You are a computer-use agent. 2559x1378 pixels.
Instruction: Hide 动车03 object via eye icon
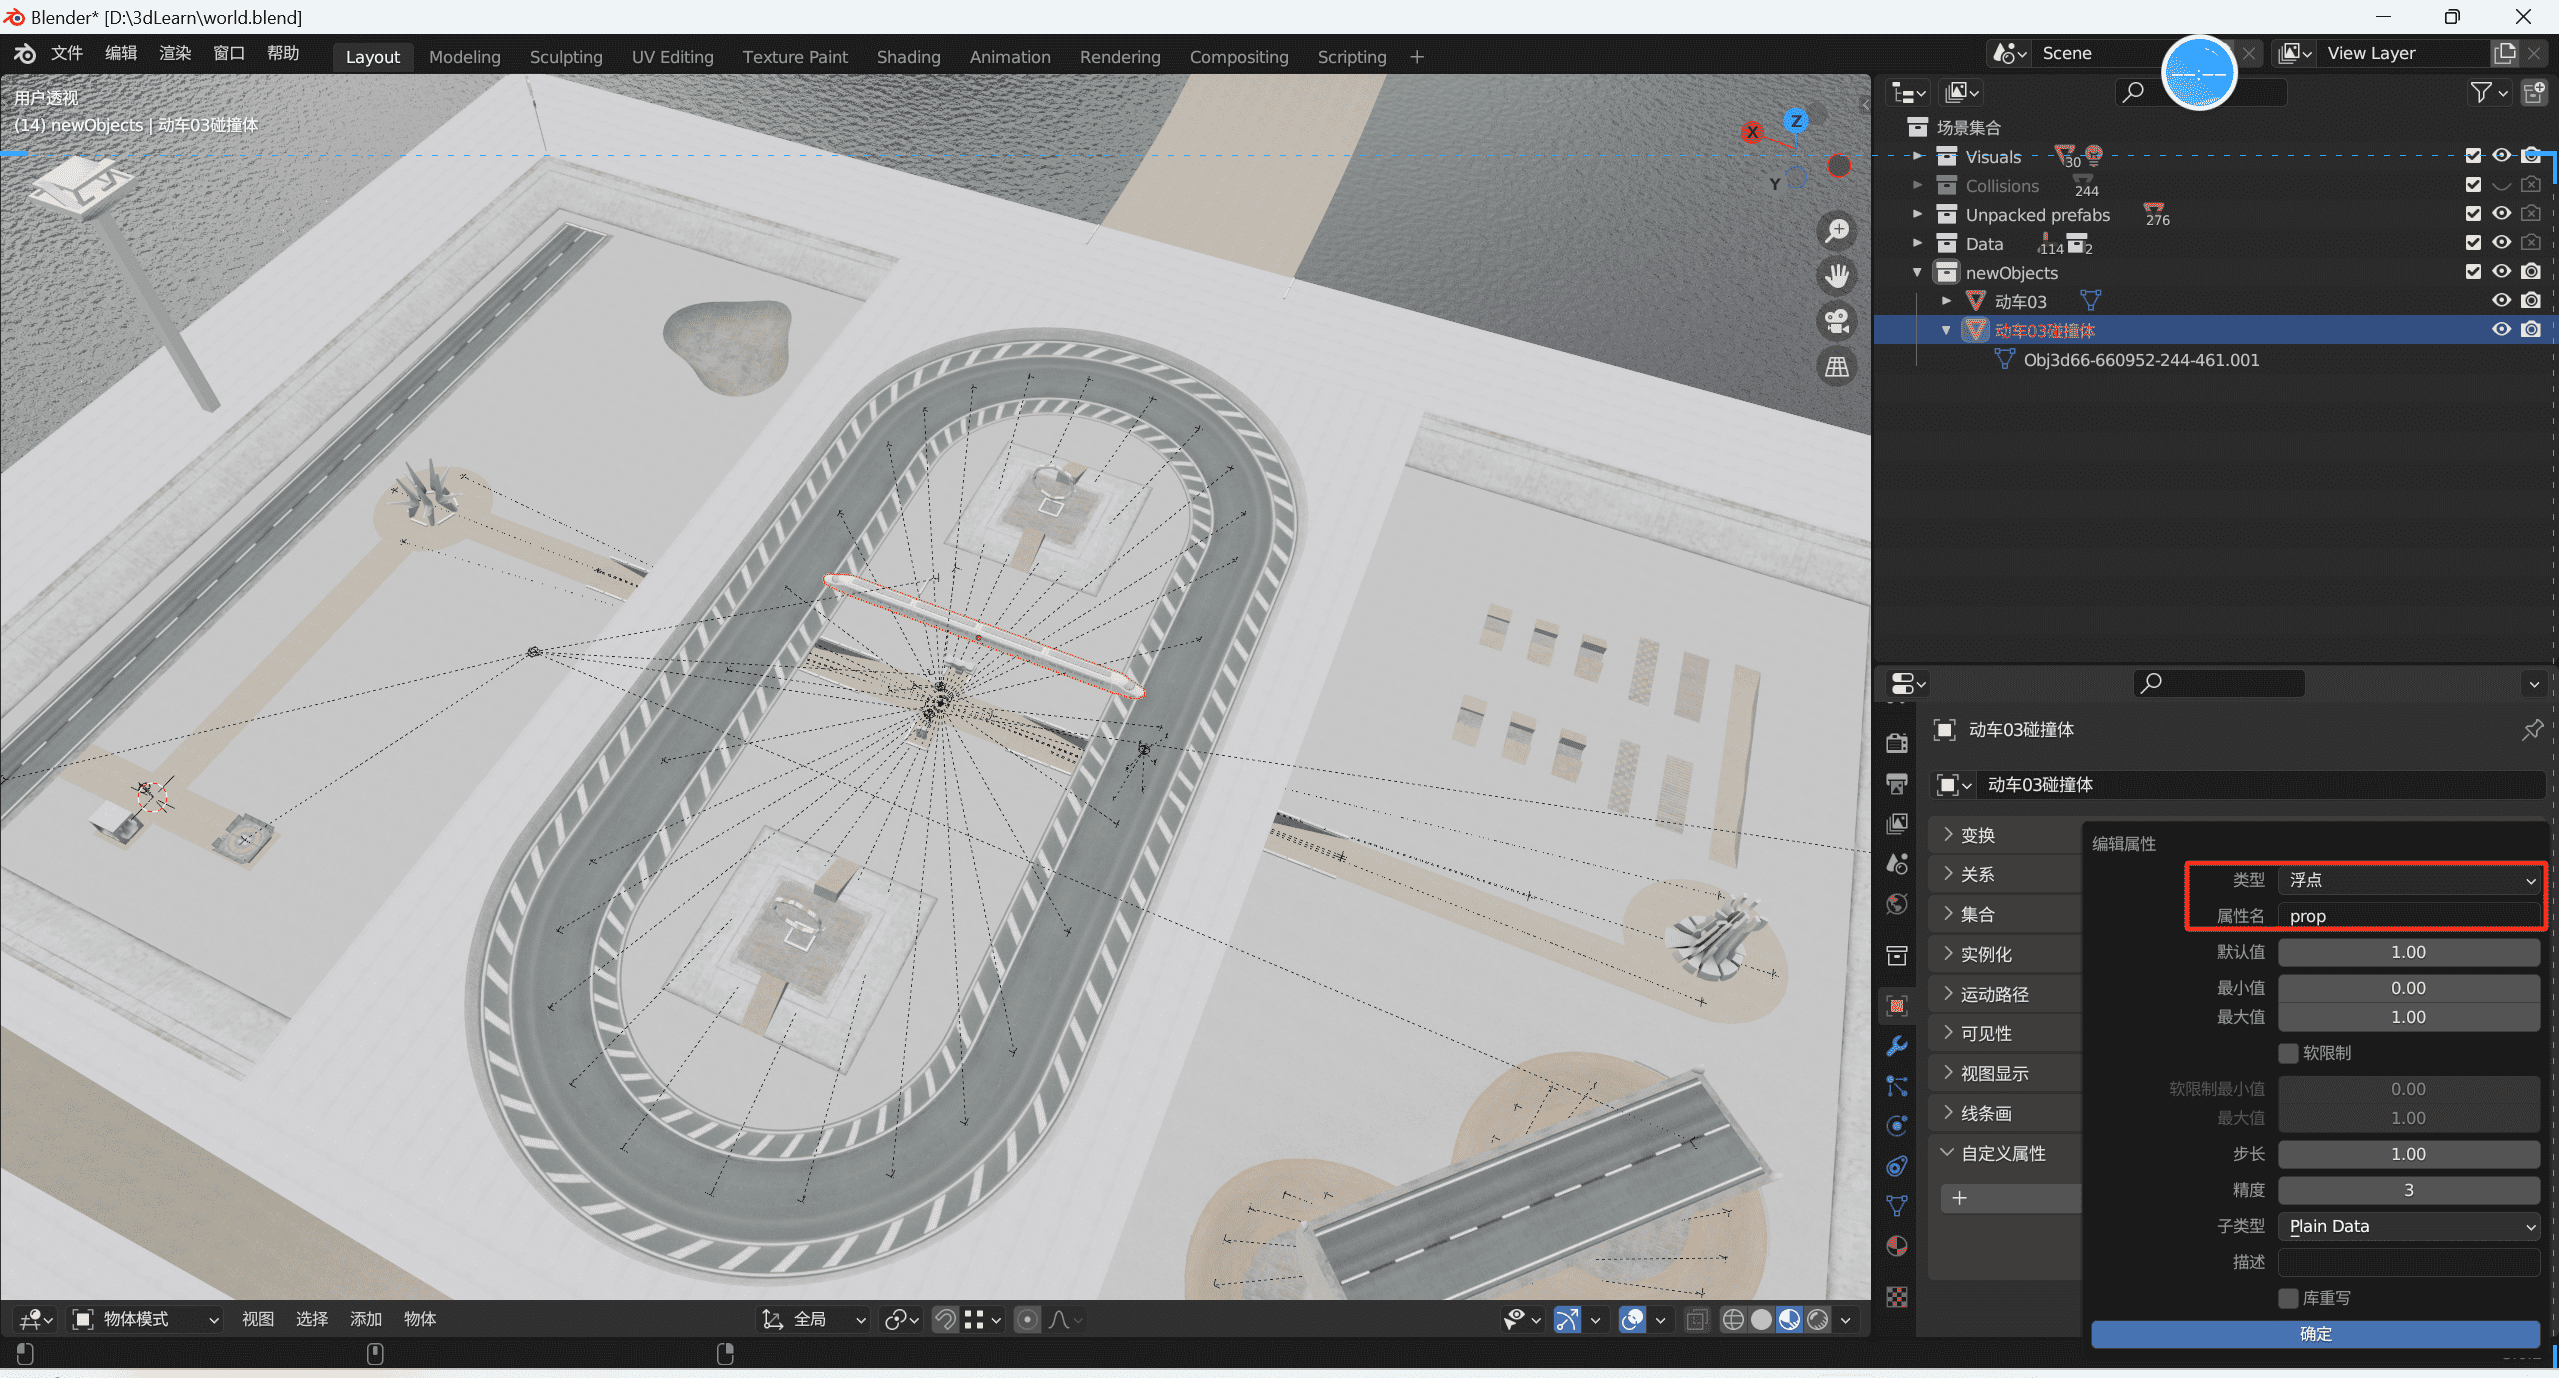point(2502,301)
